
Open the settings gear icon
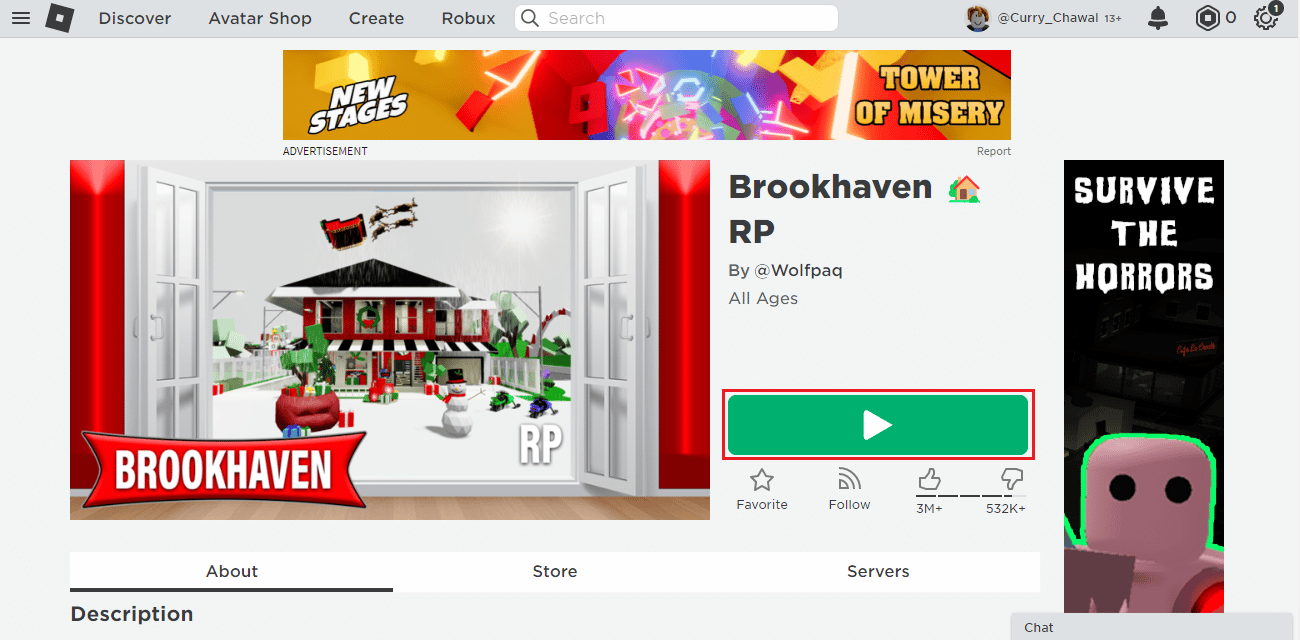point(1266,18)
